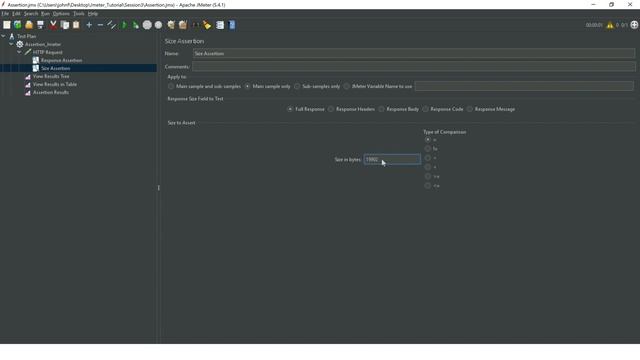
Task: Start the test with the green play icon
Action: click(x=124, y=25)
